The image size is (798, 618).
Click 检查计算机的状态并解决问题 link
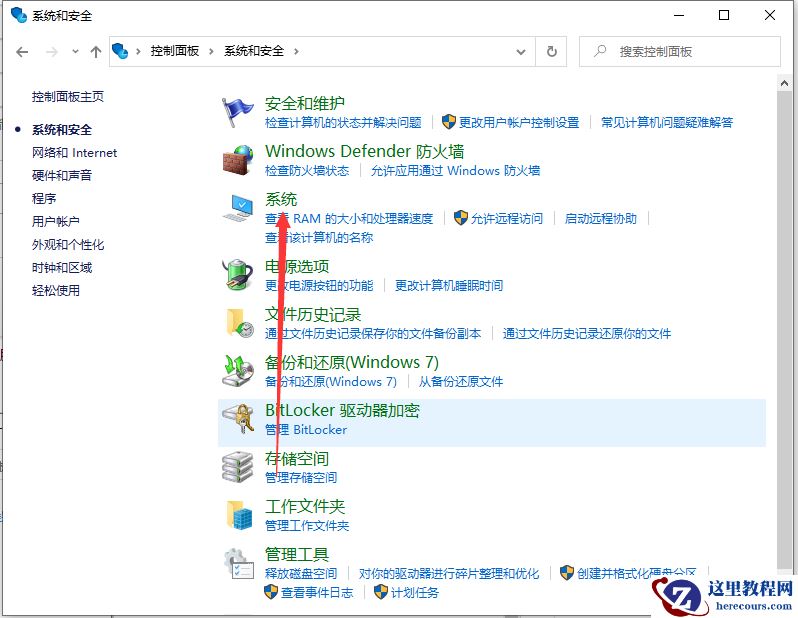[x=343, y=123]
